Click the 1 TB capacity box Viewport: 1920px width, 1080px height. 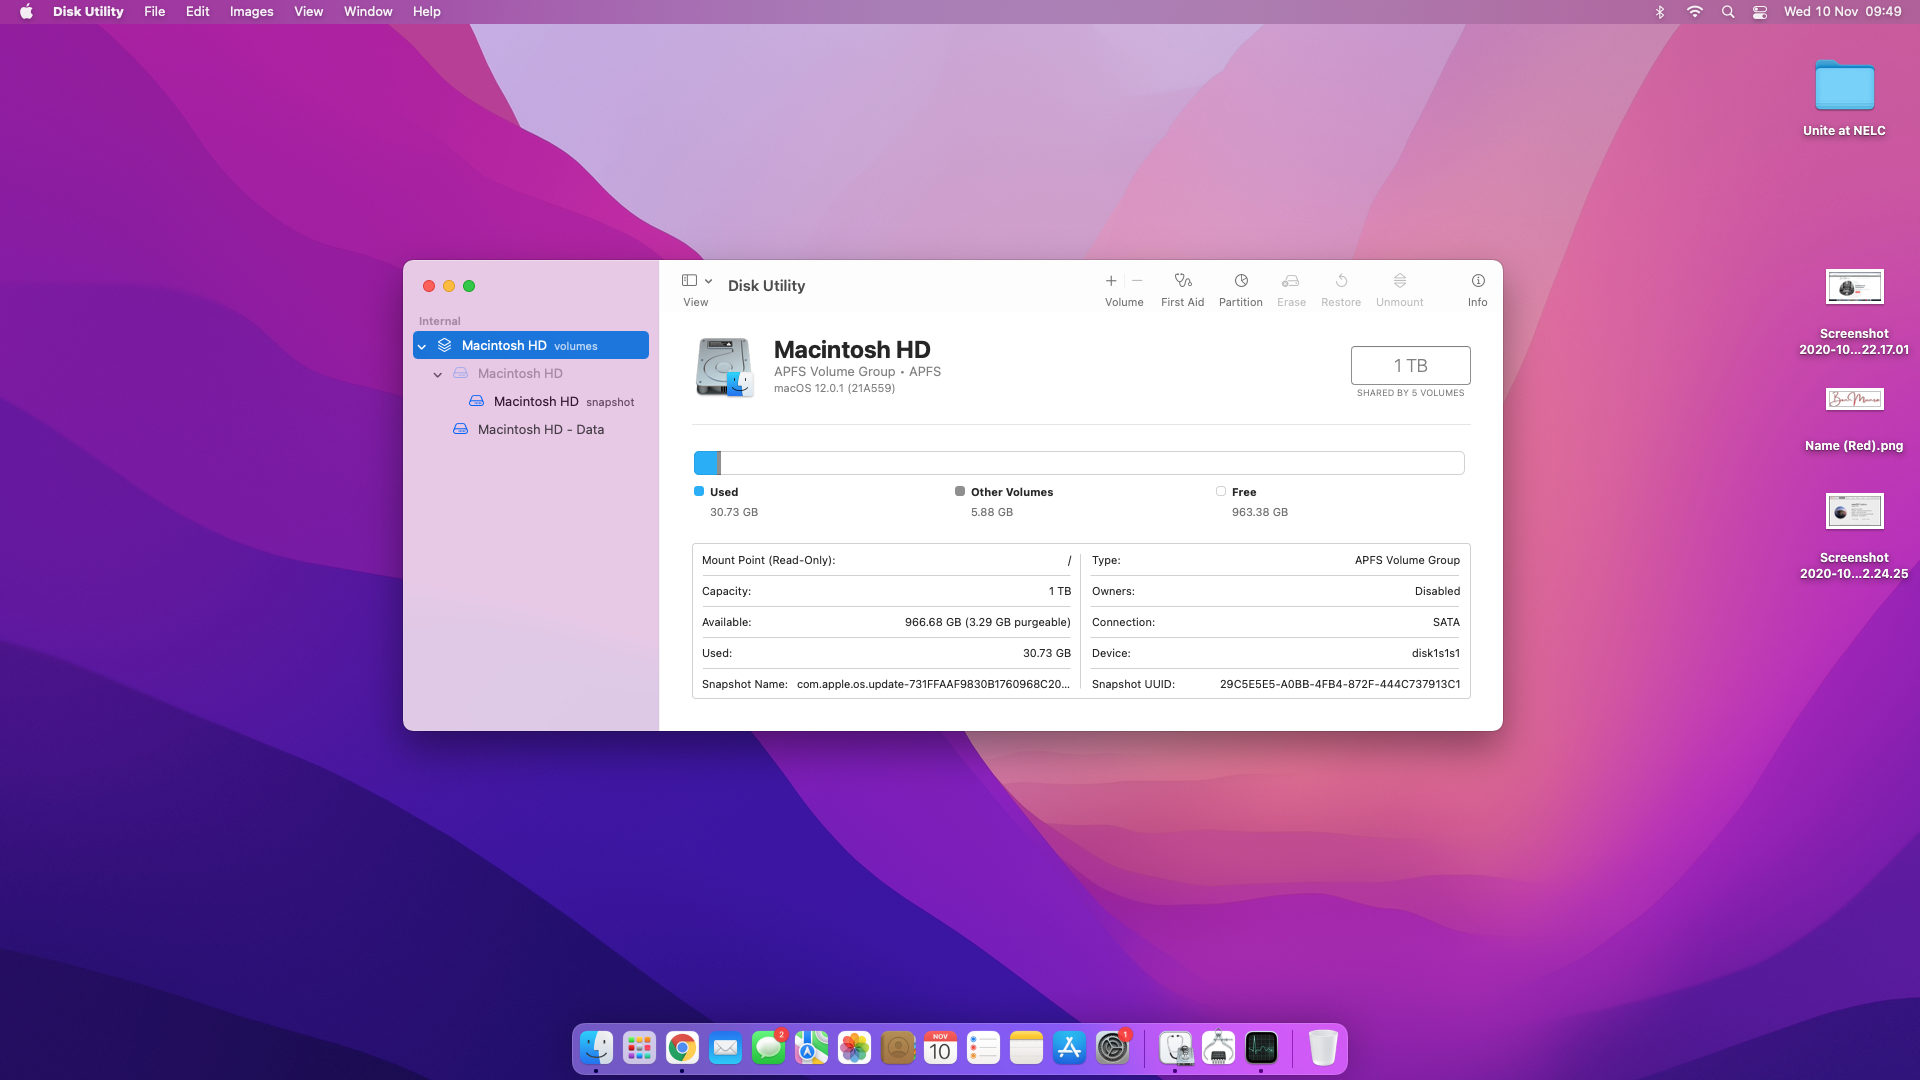click(x=1410, y=366)
